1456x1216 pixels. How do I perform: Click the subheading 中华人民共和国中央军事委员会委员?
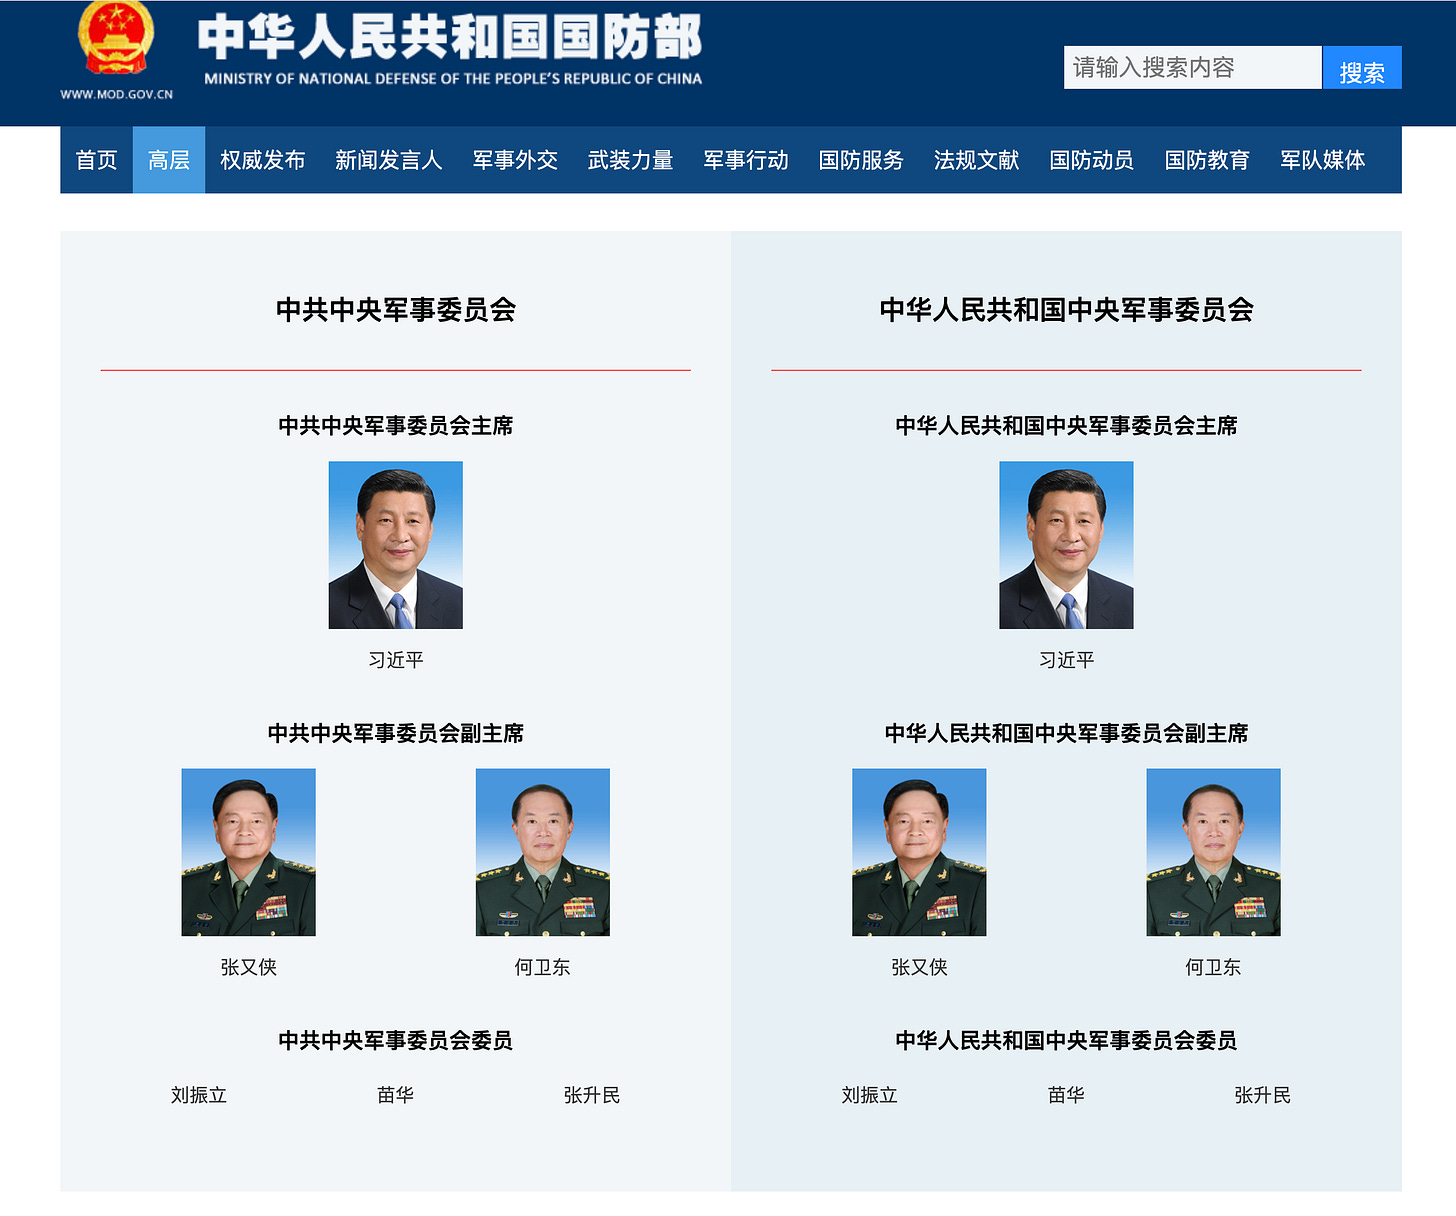coord(1066,1041)
